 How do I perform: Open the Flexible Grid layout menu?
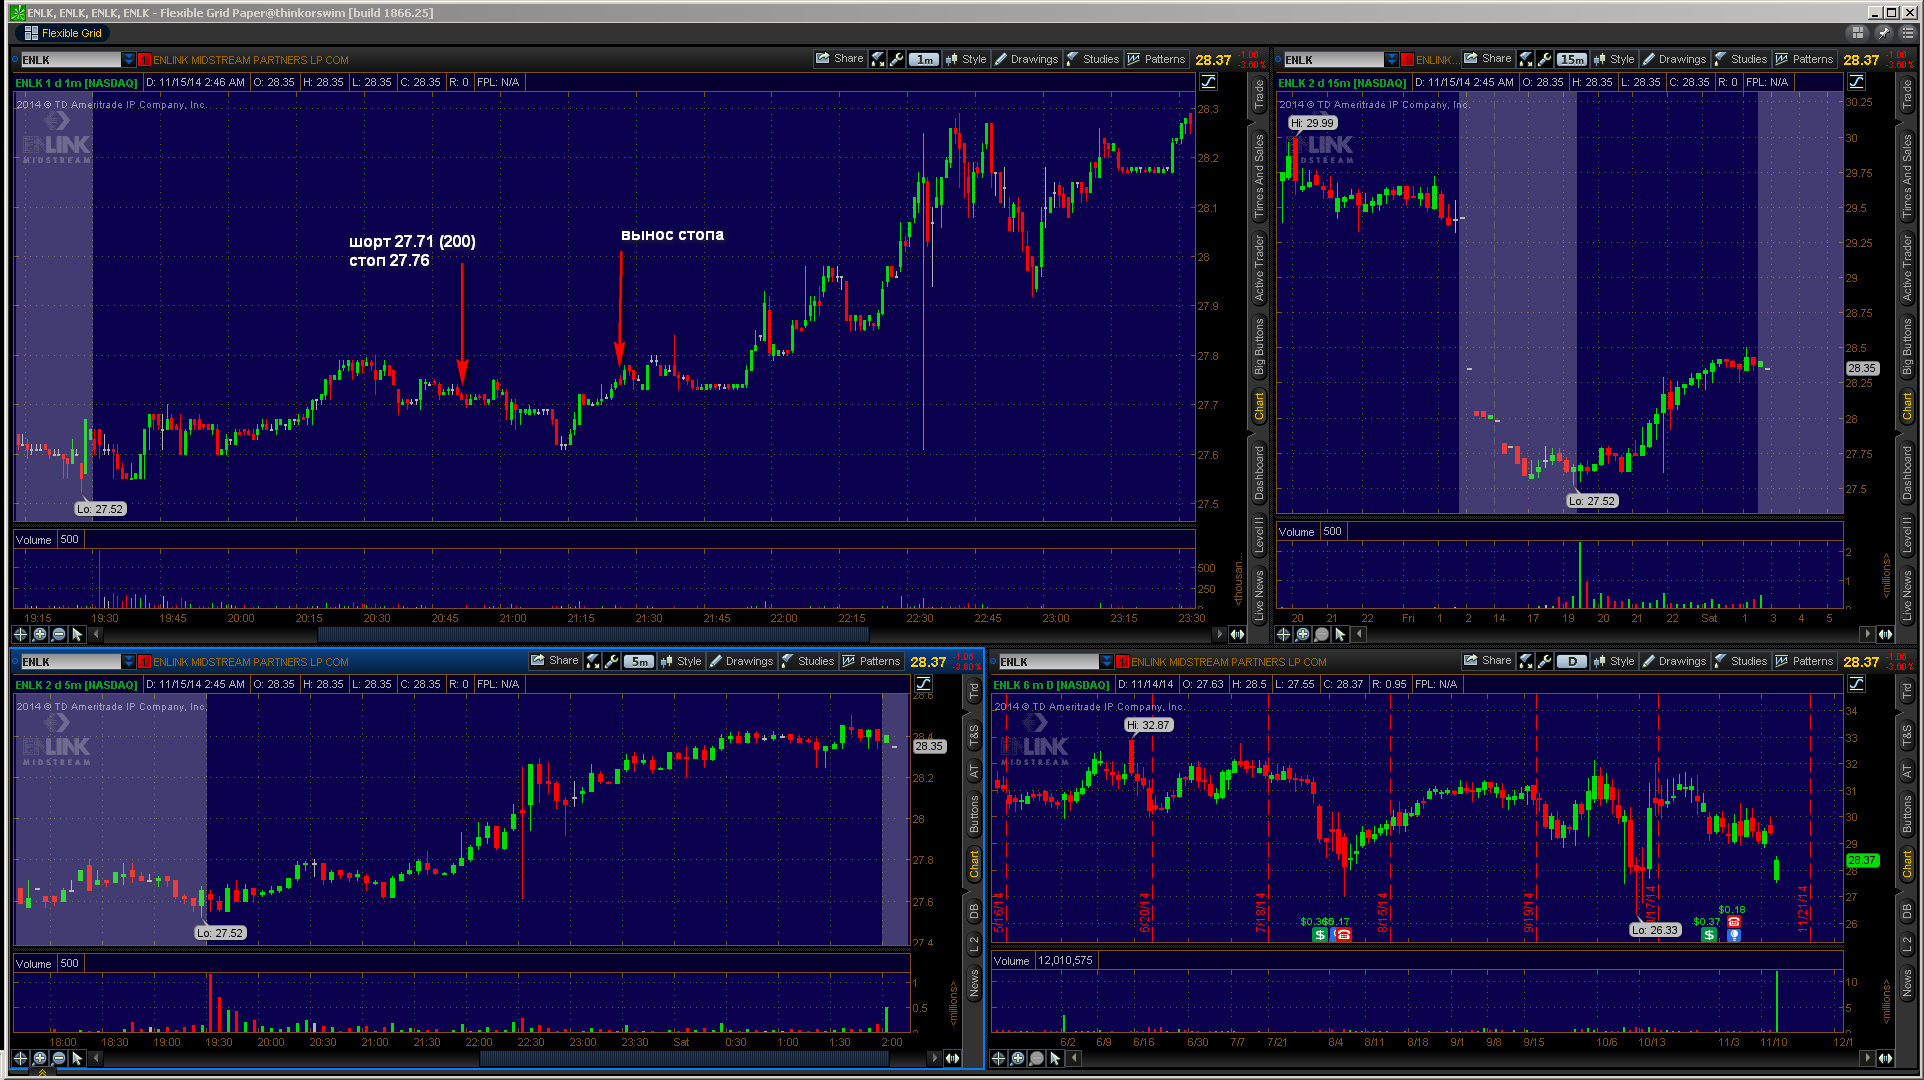63,33
